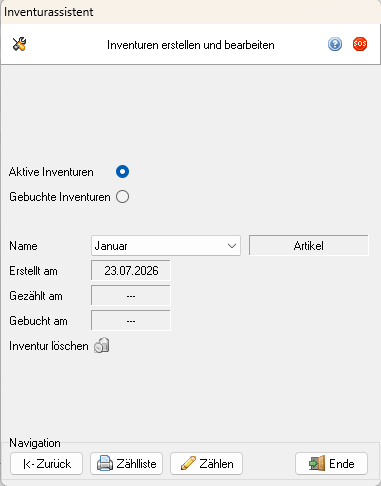Select the Aktive Inventuren radio button
The width and height of the screenshot is (381, 486).
coord(122,172)
